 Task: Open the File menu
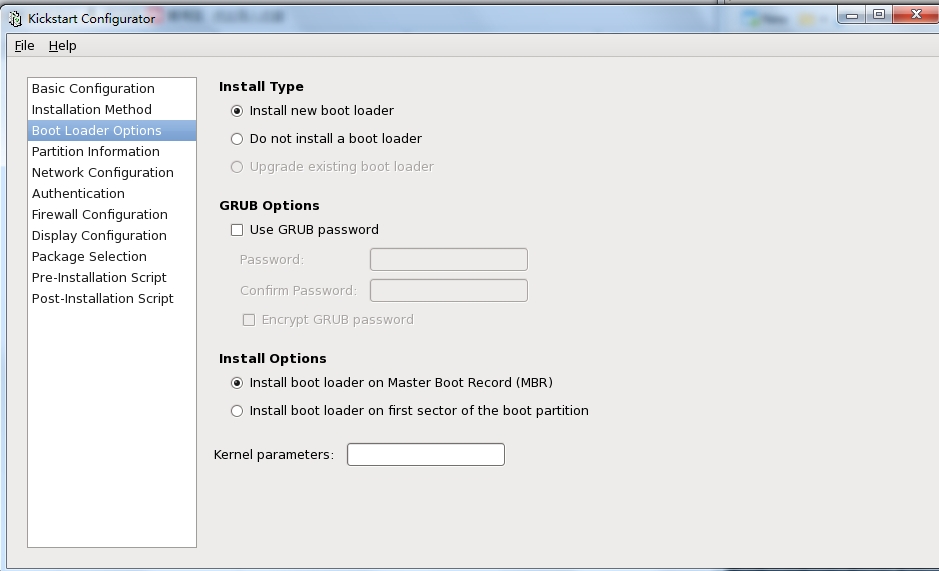pos(25,46)
